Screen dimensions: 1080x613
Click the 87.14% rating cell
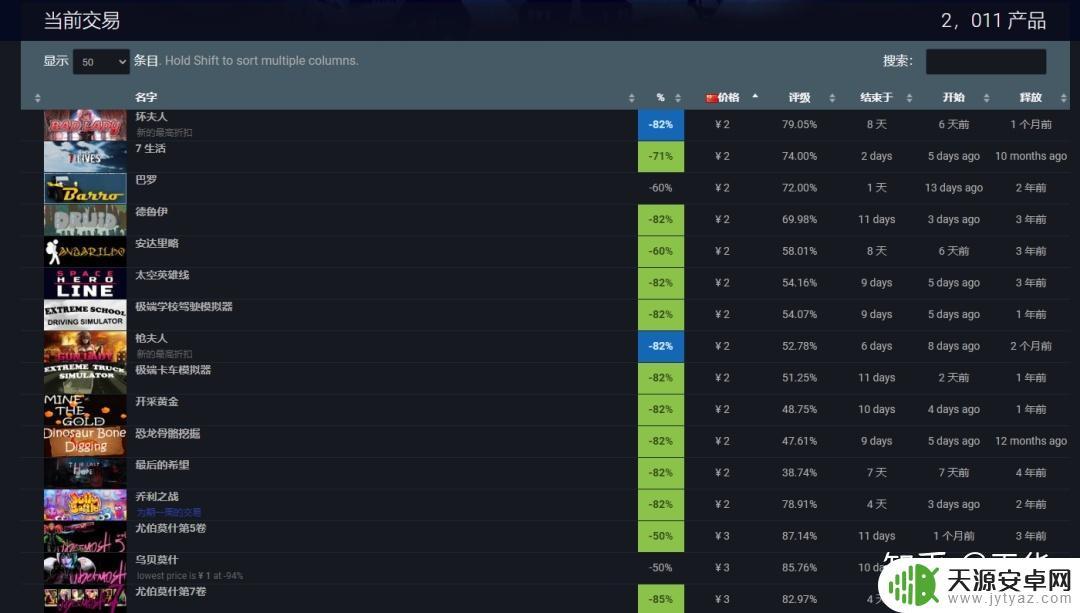point(799,537)
